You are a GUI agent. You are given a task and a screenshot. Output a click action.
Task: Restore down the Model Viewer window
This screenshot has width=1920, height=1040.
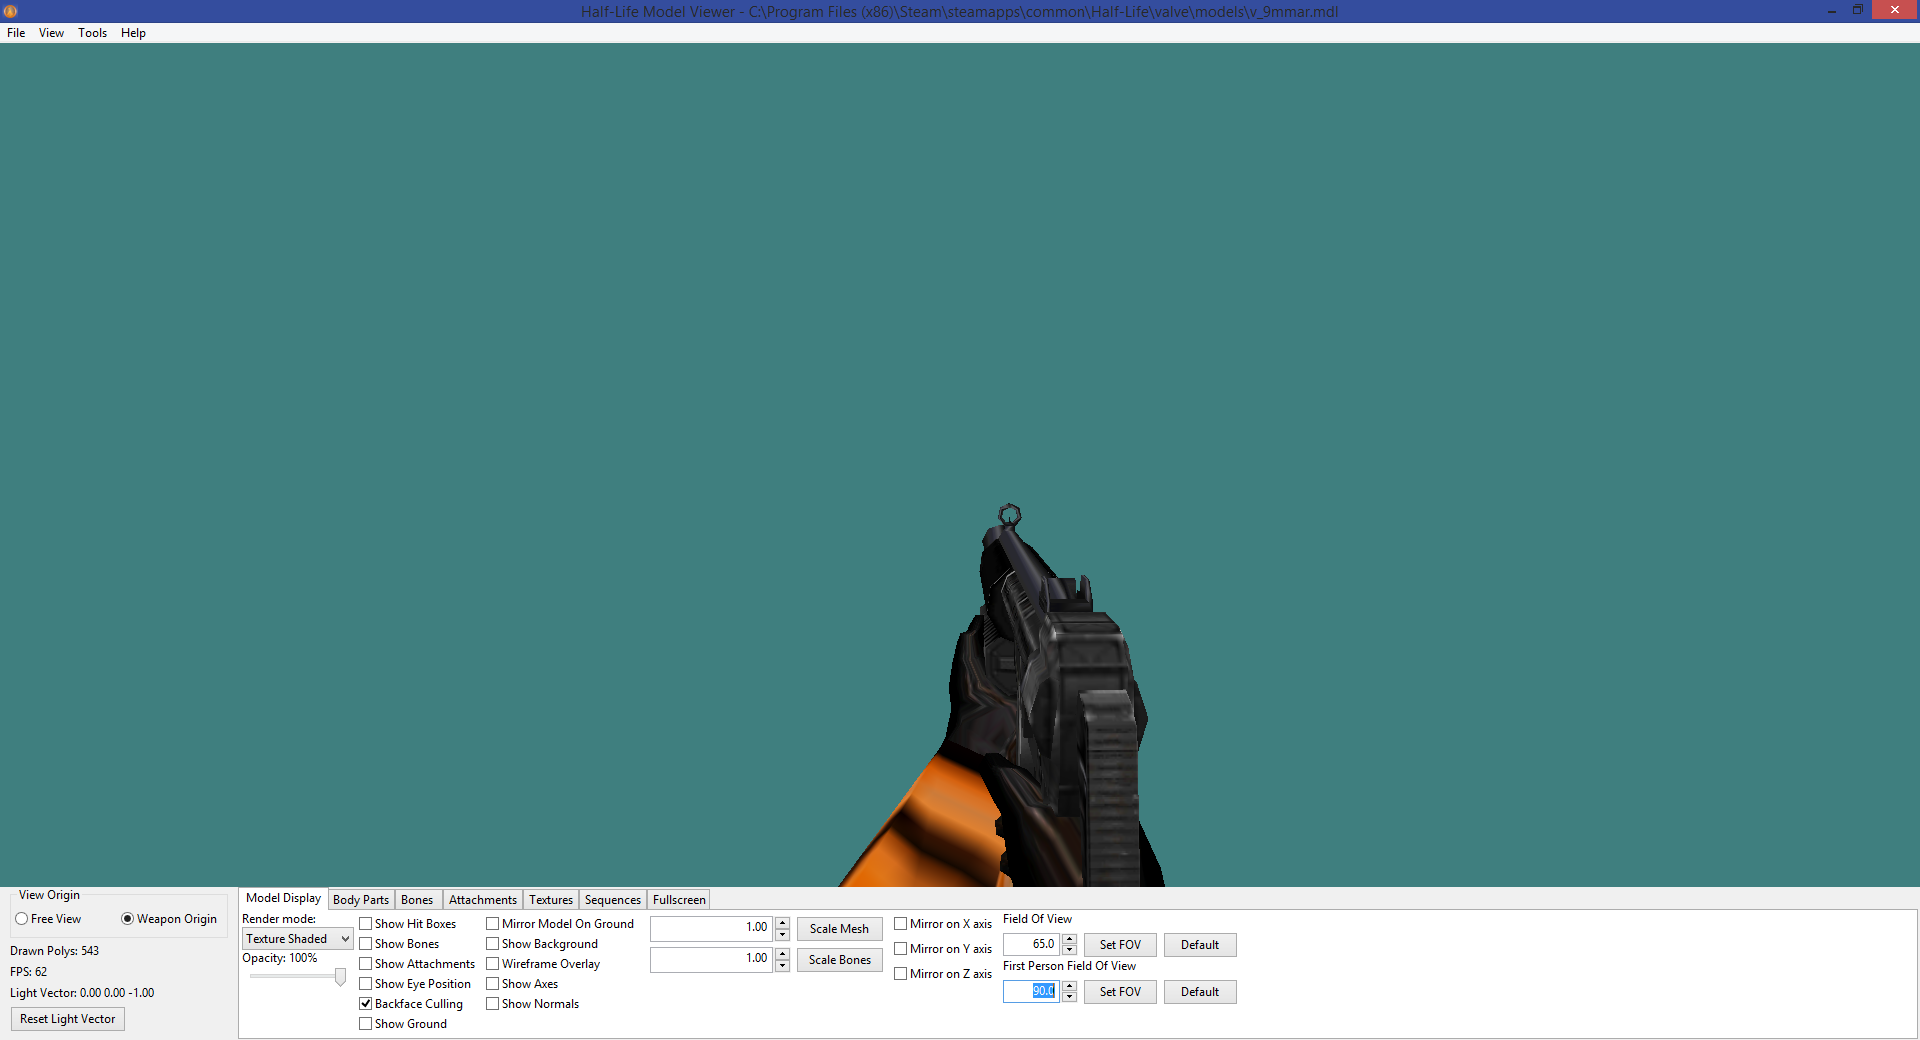click(1857, 10)
